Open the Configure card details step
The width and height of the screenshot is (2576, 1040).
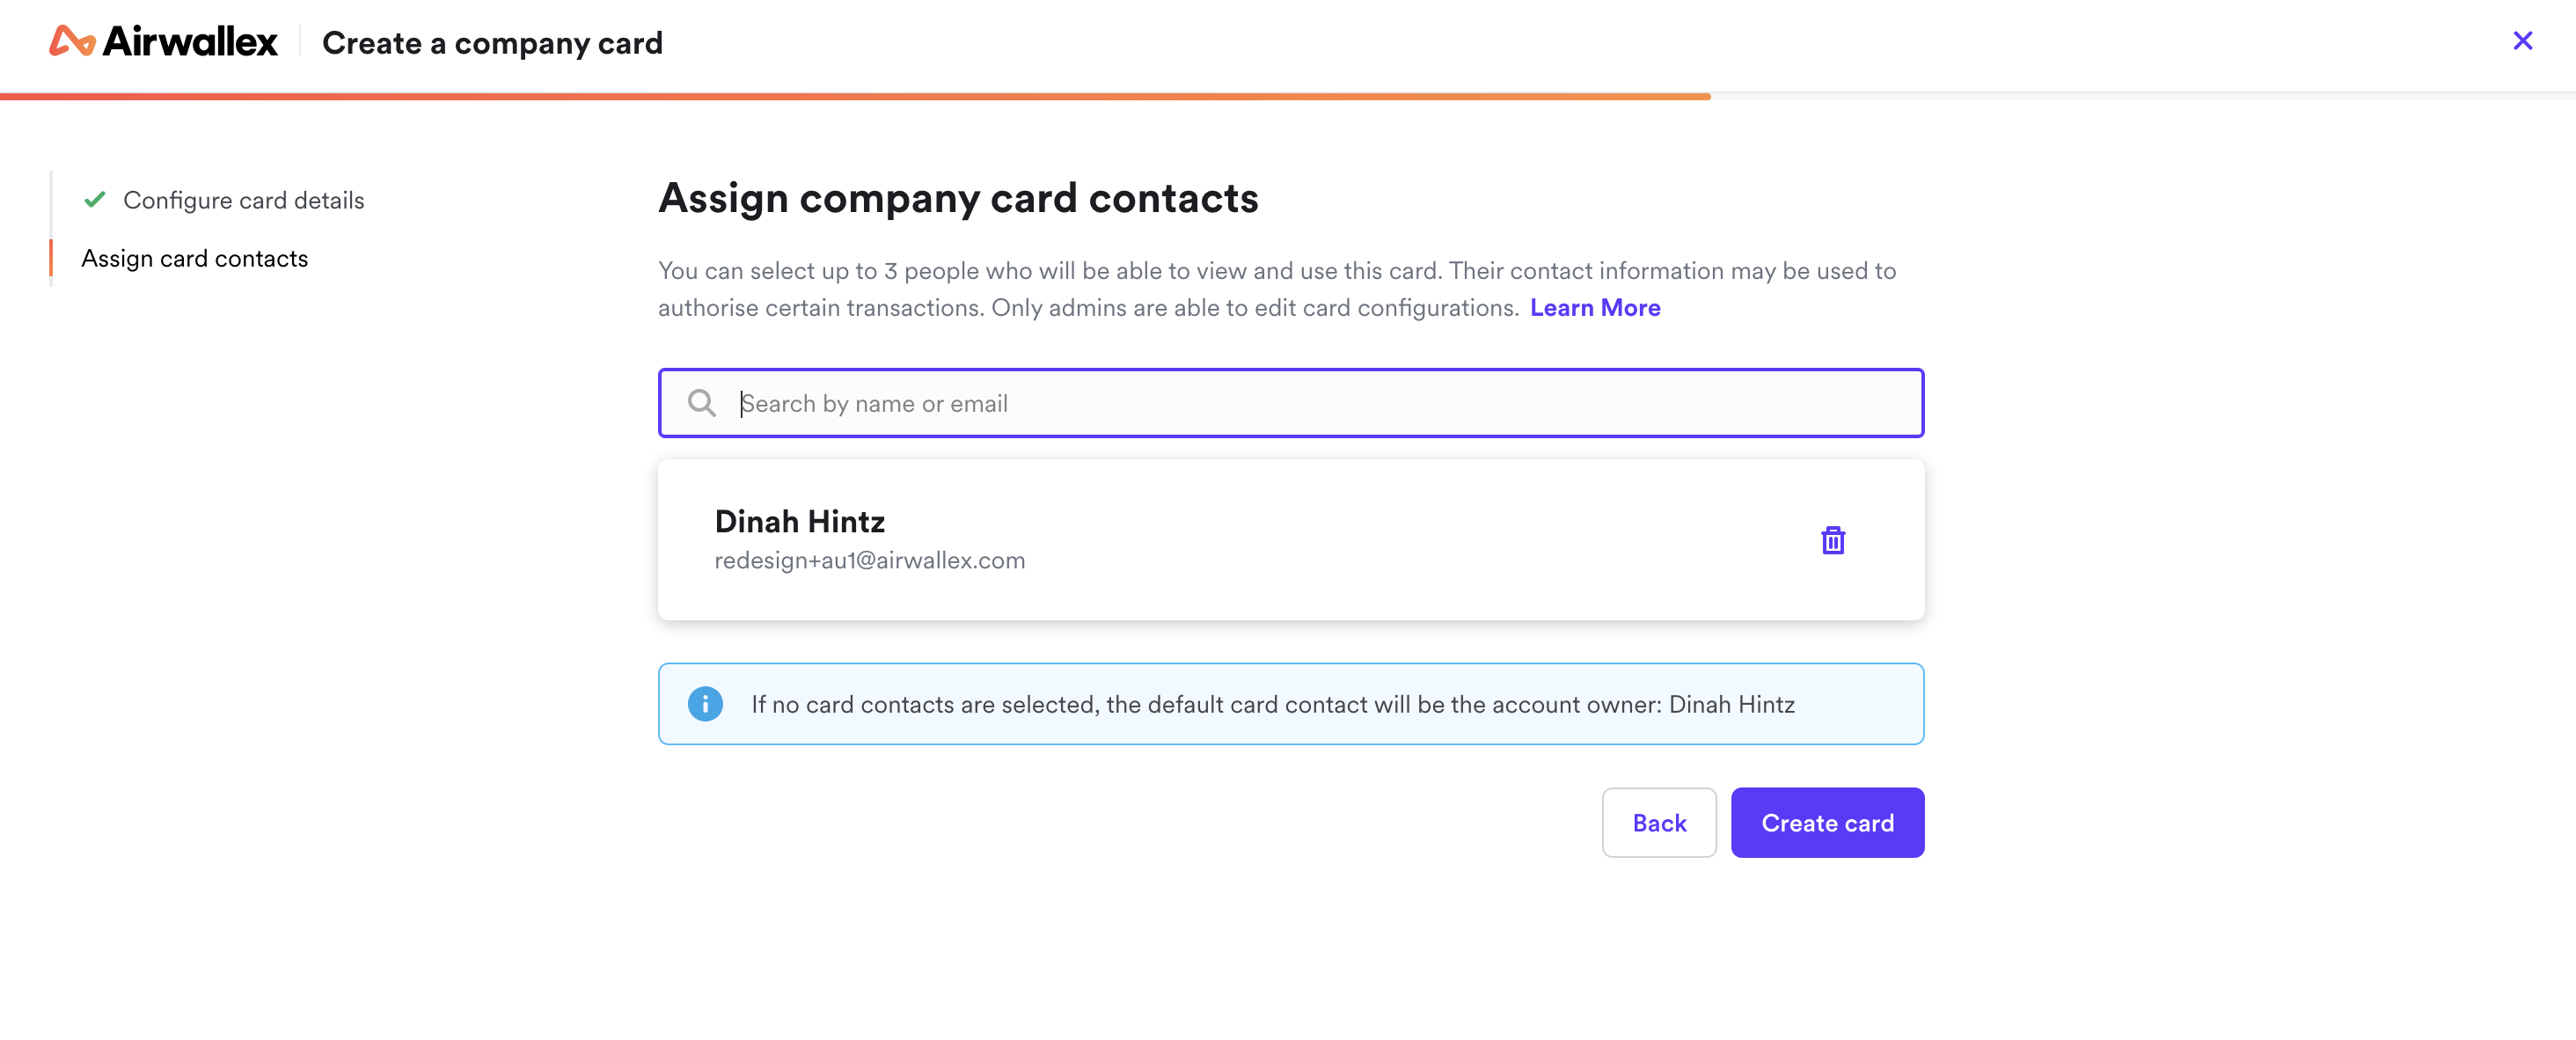[243, 200]
